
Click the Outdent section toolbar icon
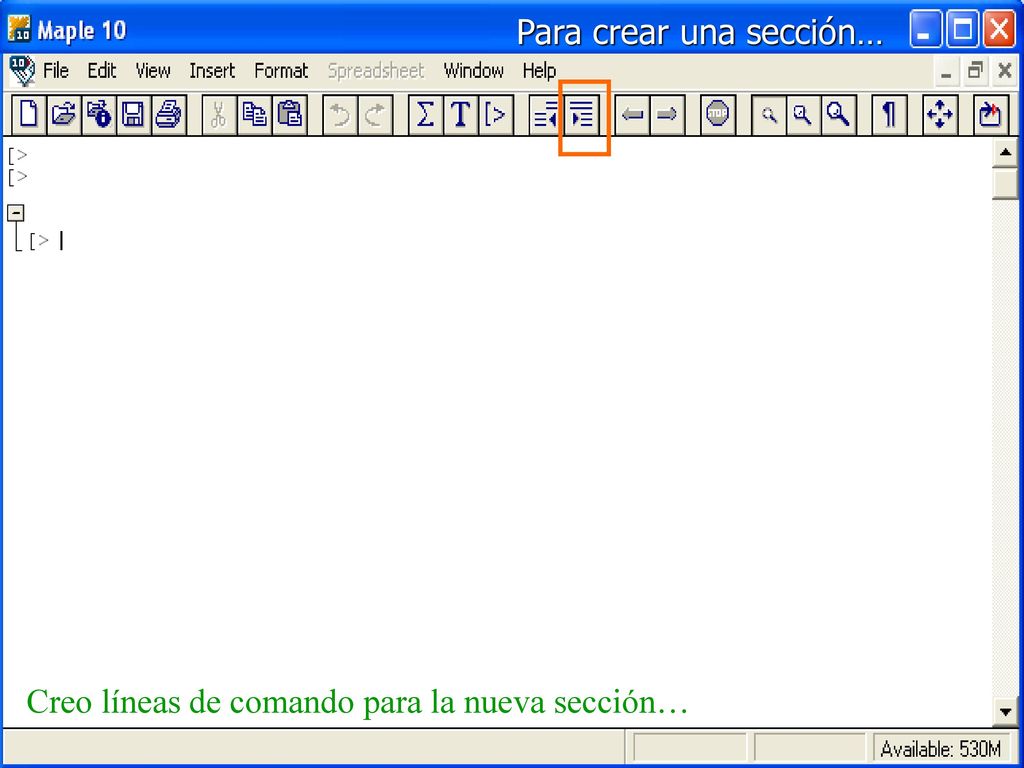545,115
